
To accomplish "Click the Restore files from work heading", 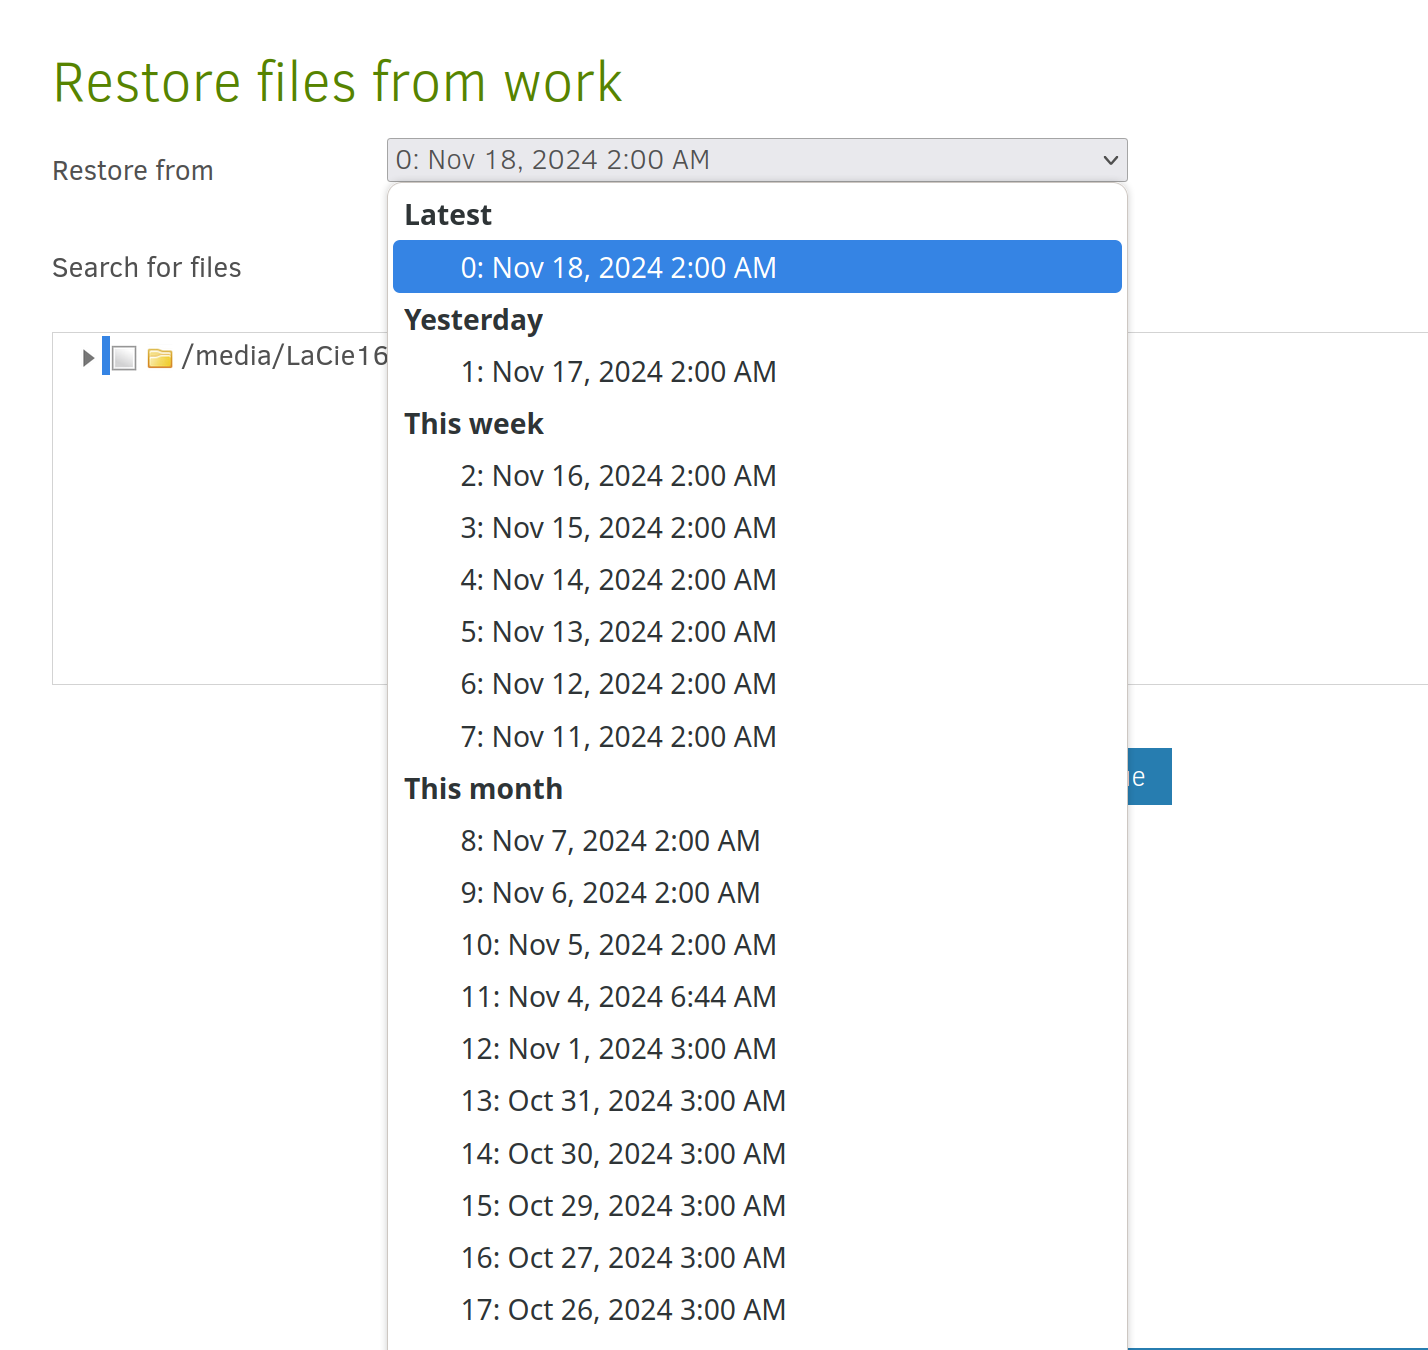I will pyautogui.click(x=338, y=81).
